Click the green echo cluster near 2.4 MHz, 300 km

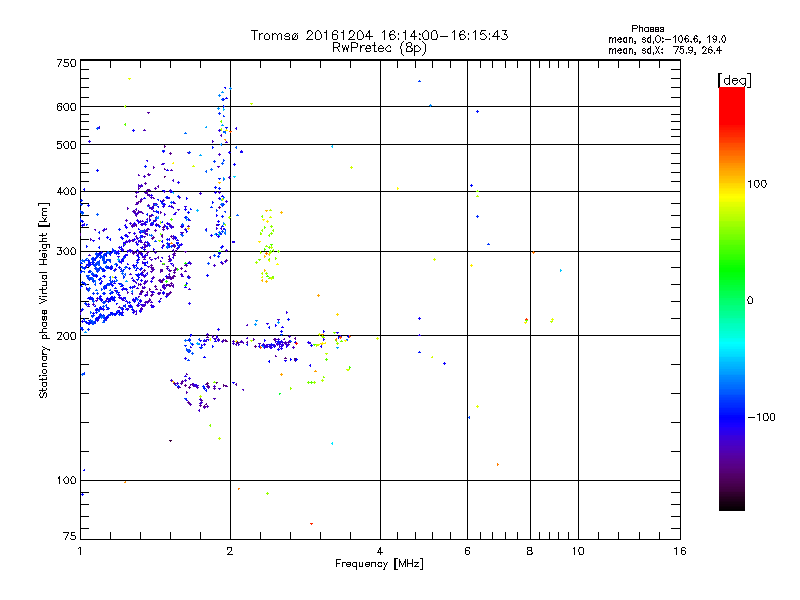point(267,245)
